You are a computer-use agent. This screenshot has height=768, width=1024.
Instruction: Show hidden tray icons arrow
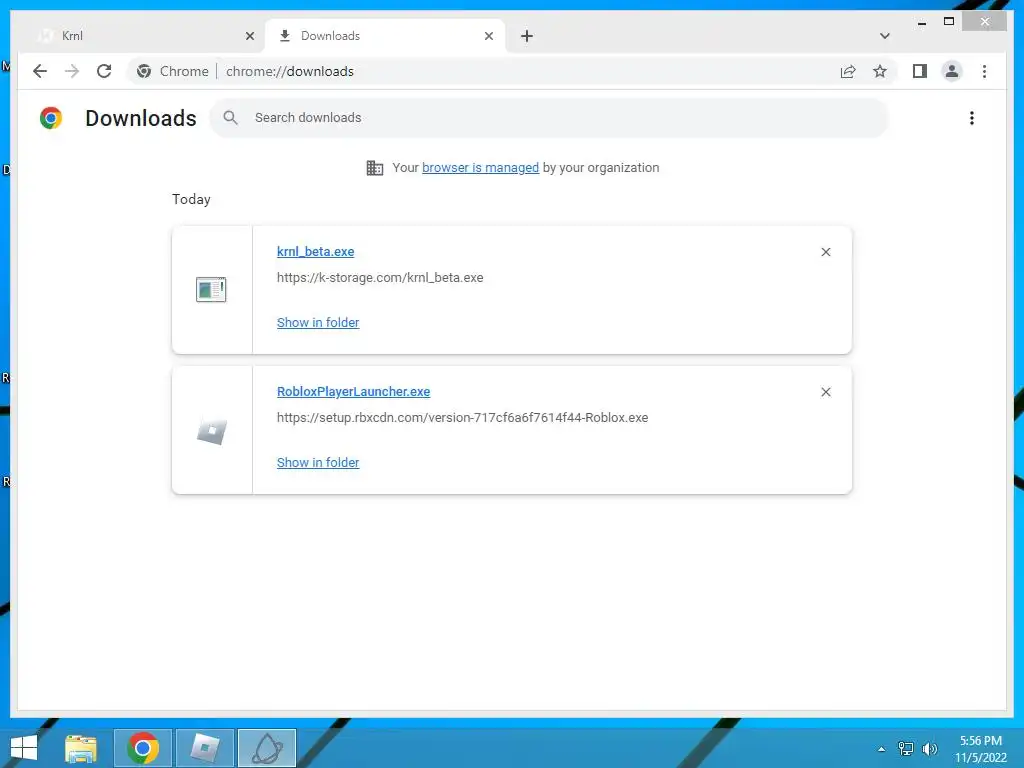click(882, 749)
